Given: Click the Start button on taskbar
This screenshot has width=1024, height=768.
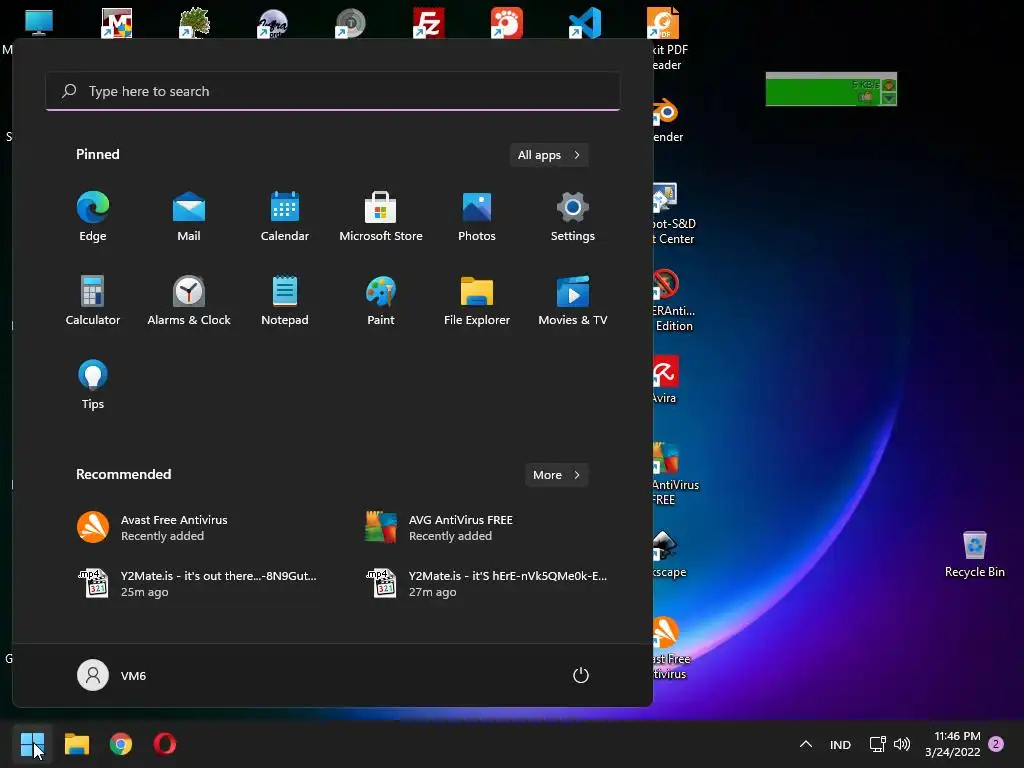Looking at the screenshot, I should point(32,744).
